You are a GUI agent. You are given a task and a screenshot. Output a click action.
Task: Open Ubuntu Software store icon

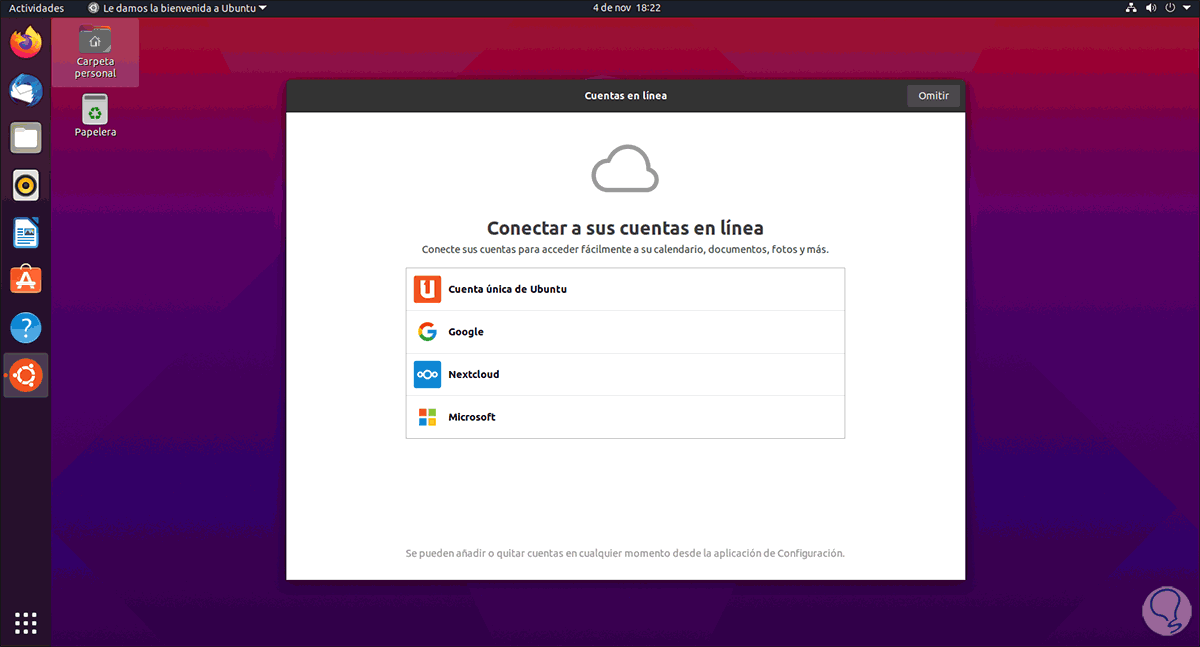[x=26, y=280]
